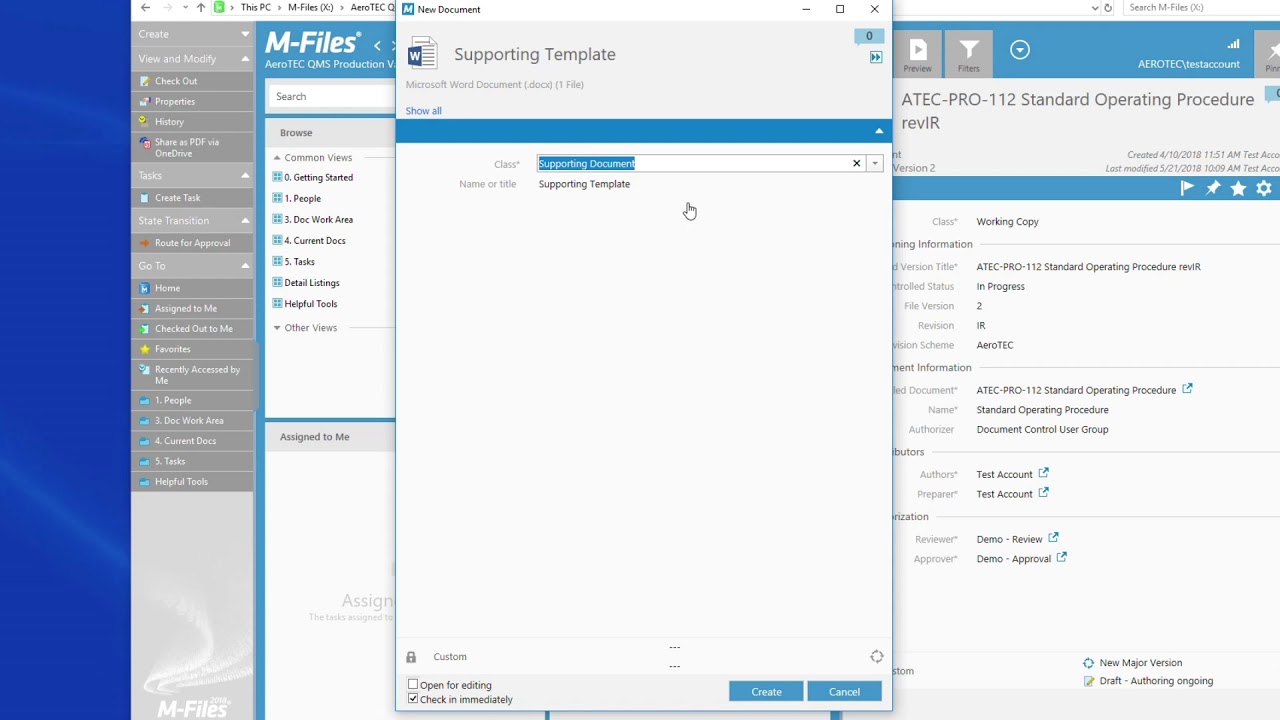Image resolution: width=1280 pixels, height=720 pixels.
Task: Select Route for Approval state transition
Action: click(192, 243)
